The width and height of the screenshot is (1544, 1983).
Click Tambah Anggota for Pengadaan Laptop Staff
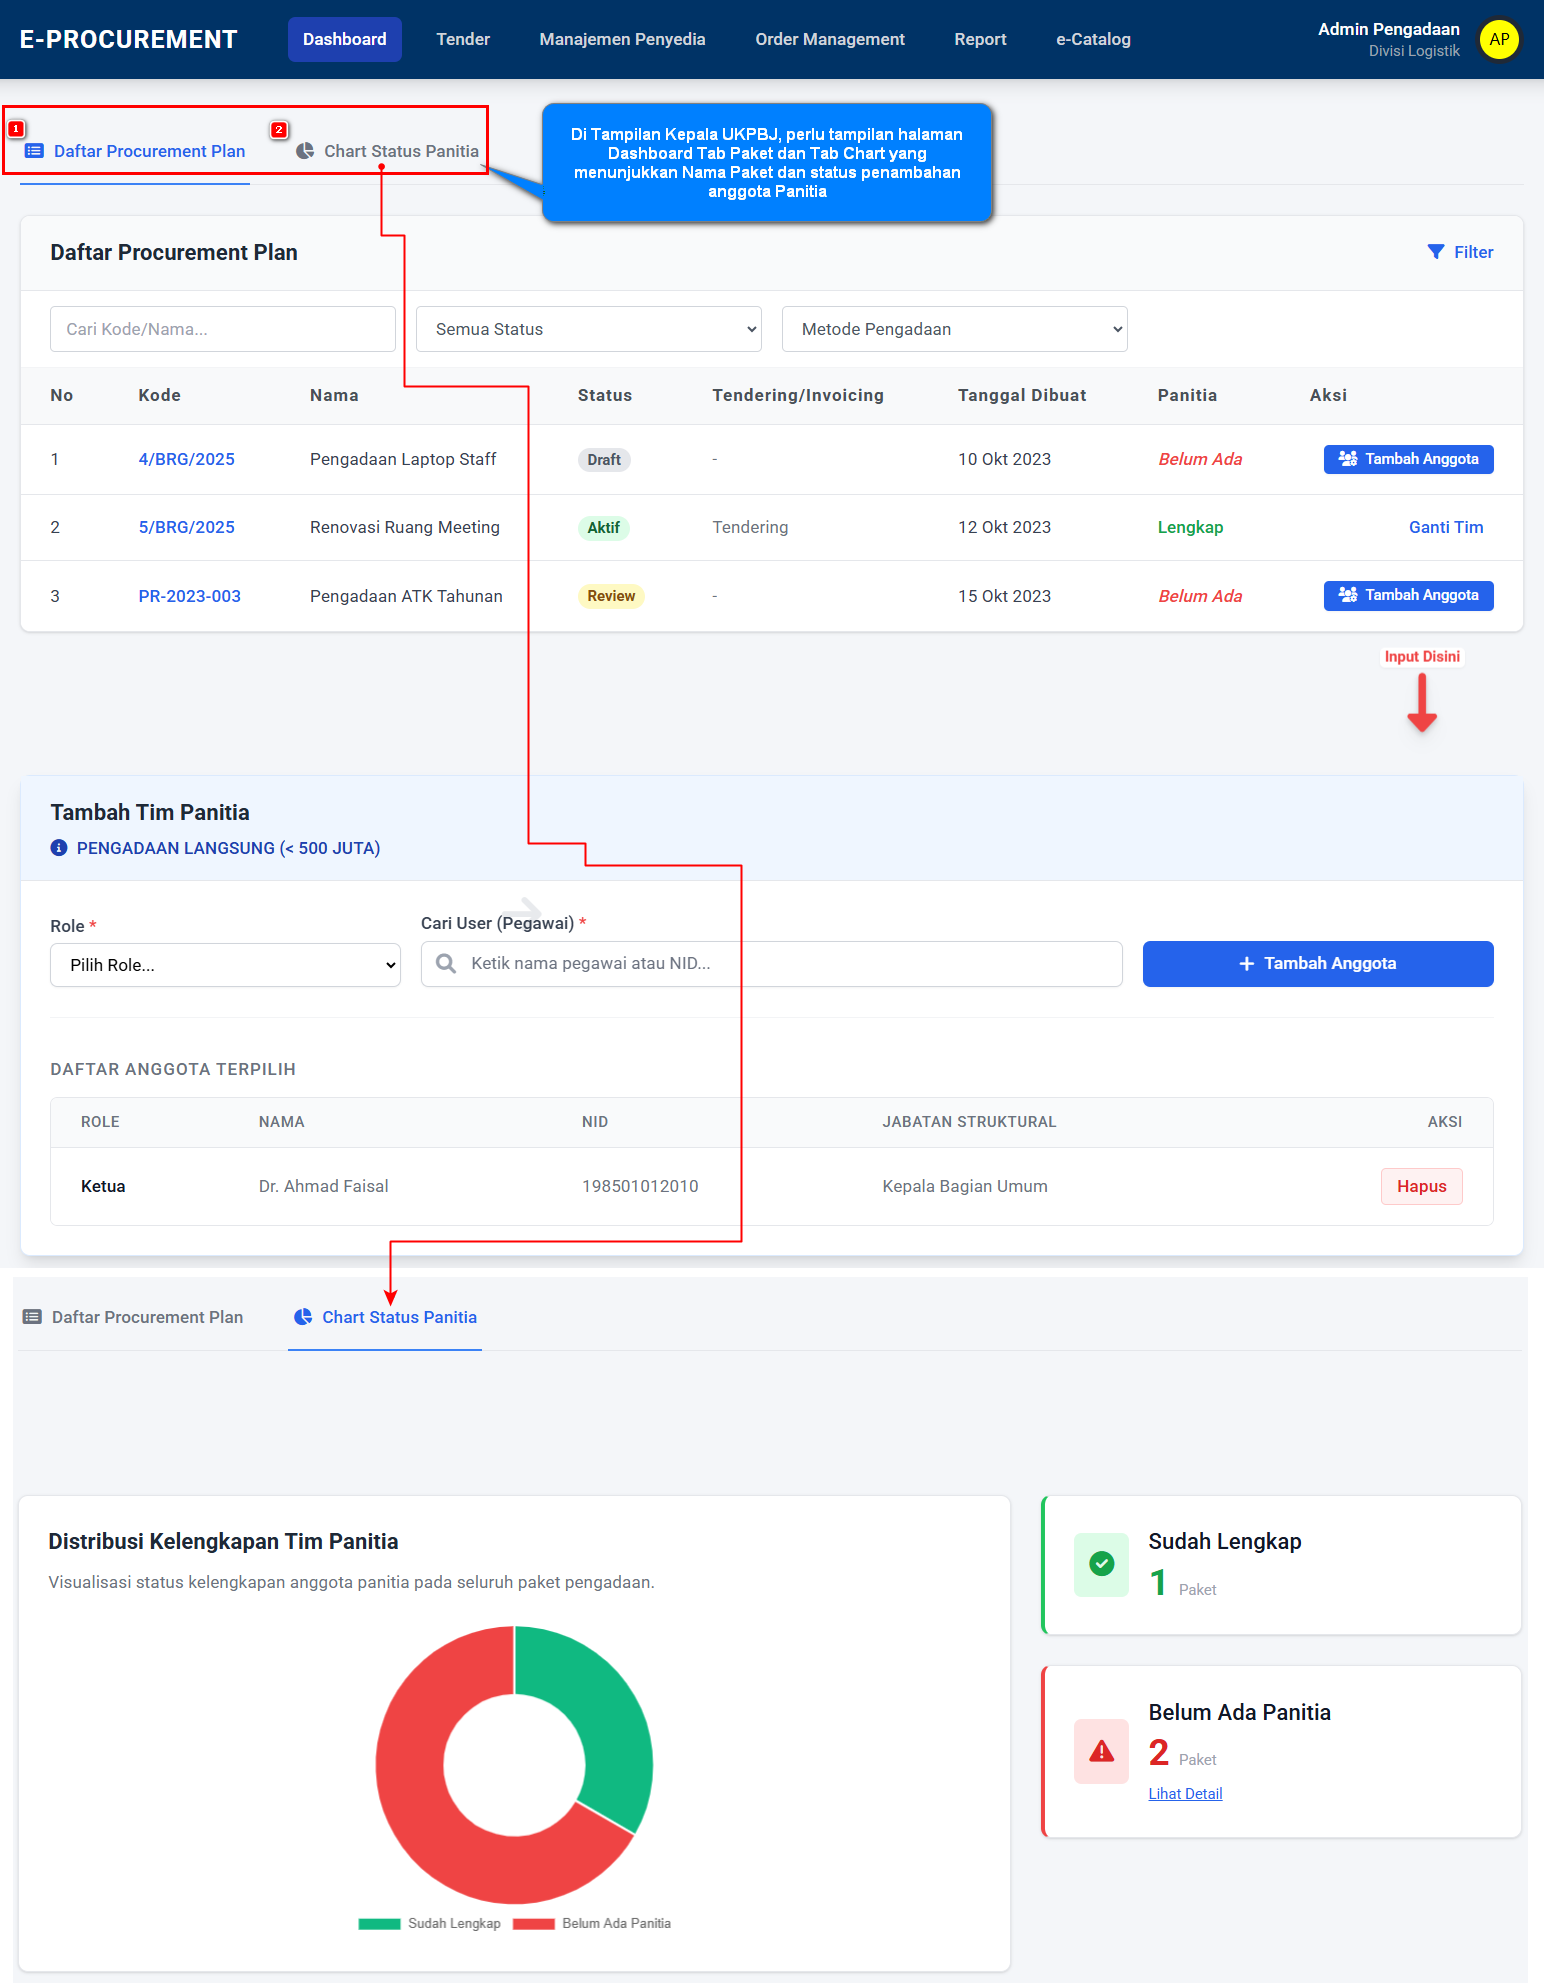click(x=1408, y=459)
